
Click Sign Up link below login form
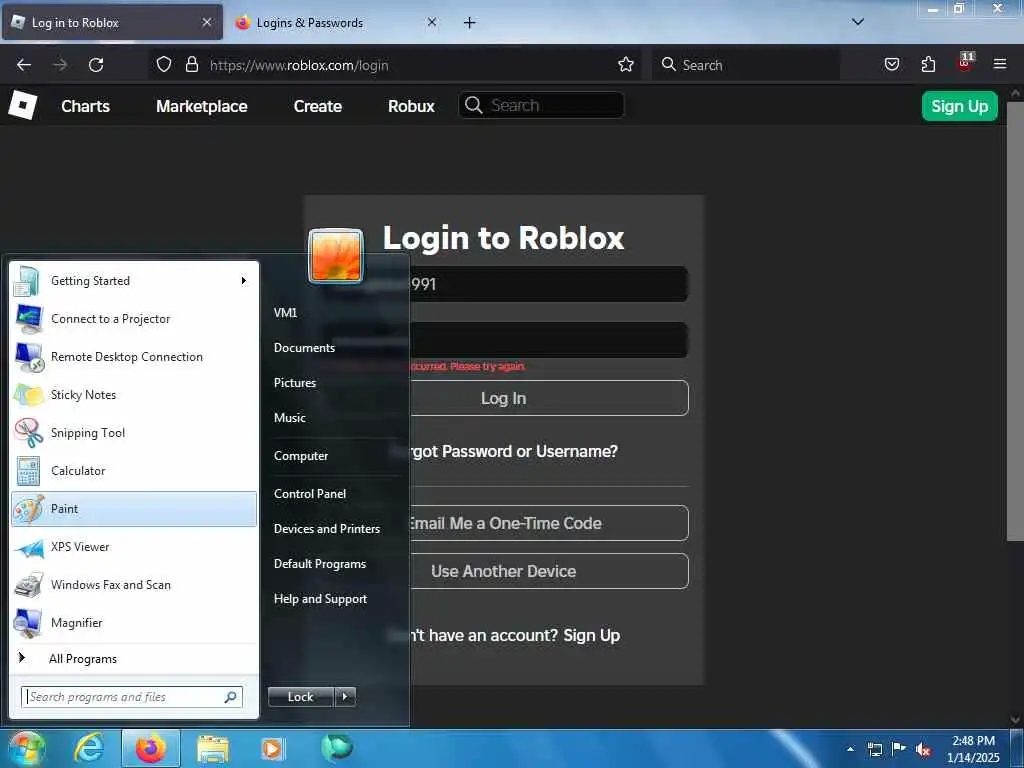pyautogui.click(x=592, y=635)
